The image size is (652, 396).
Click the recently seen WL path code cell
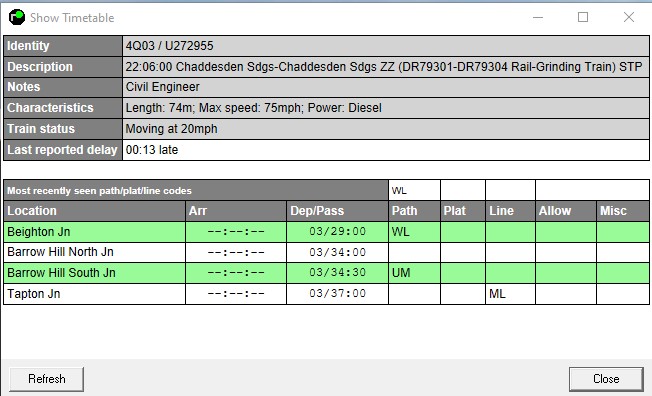(415, 191)
